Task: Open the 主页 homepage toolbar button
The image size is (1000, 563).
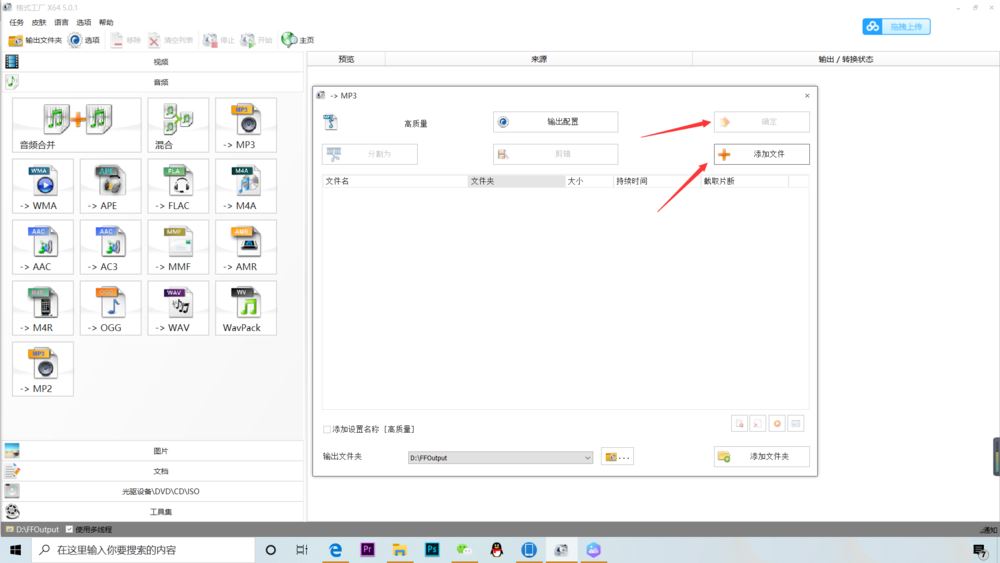Action: pyautogui.click(x=298, y=40)
